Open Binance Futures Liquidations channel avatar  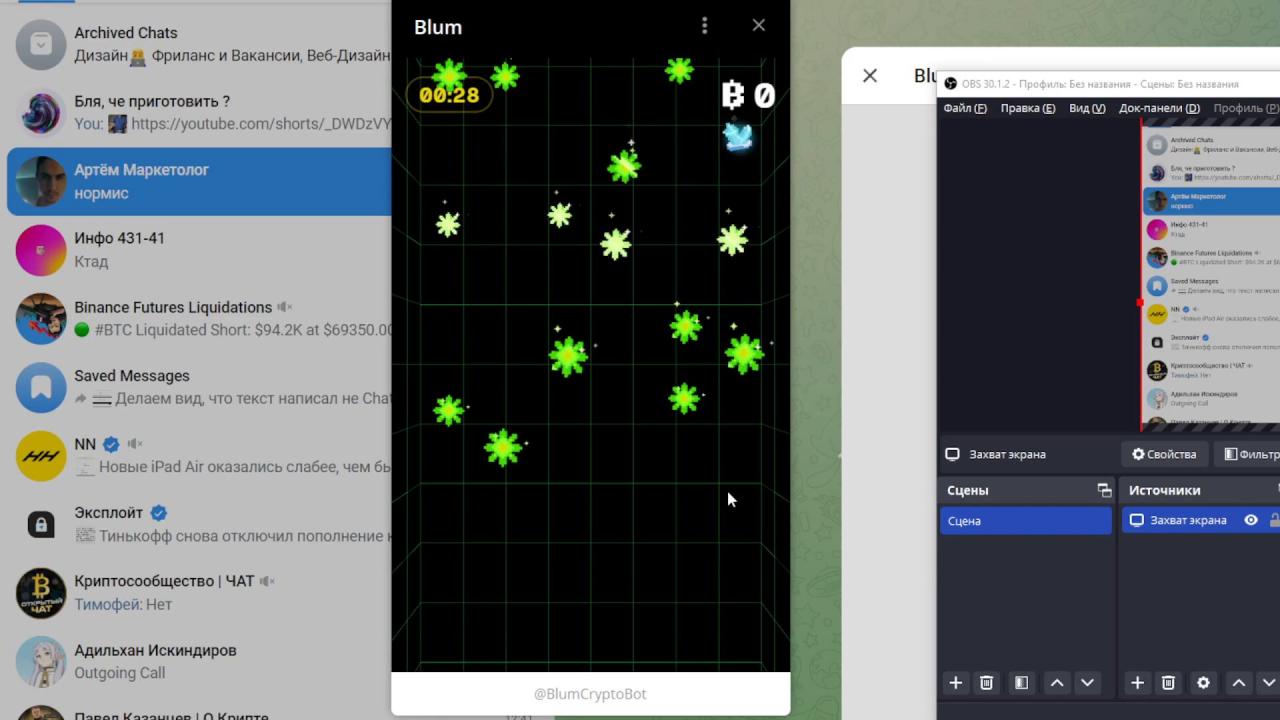pos(41,319)
